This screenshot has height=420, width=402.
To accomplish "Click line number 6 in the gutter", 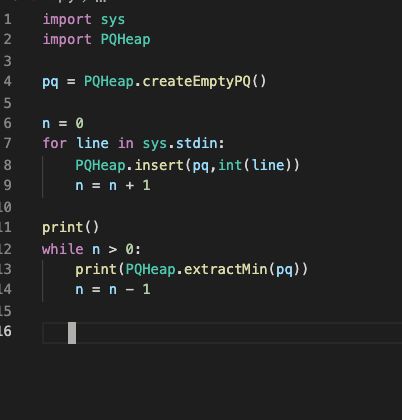I will coord(7,123).
